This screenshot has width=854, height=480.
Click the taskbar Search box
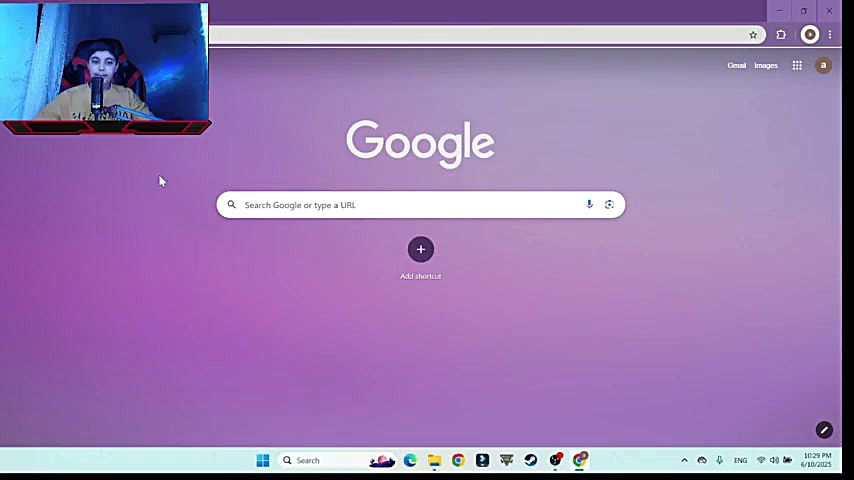(x=321, y=460)
